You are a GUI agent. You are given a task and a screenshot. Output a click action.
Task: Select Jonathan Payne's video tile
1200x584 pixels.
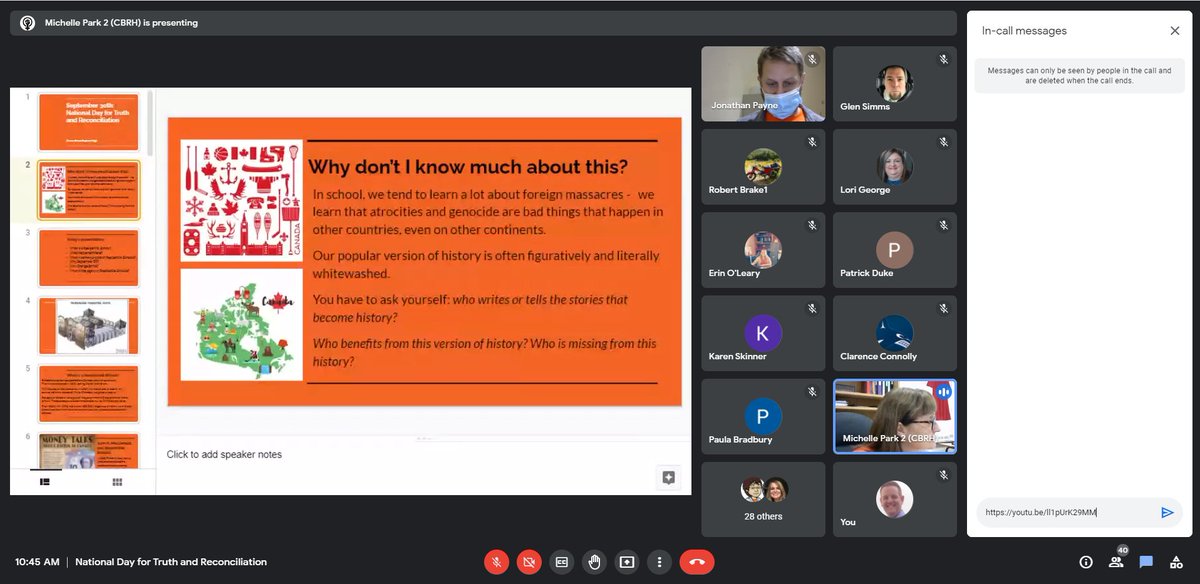coord(763,84)
